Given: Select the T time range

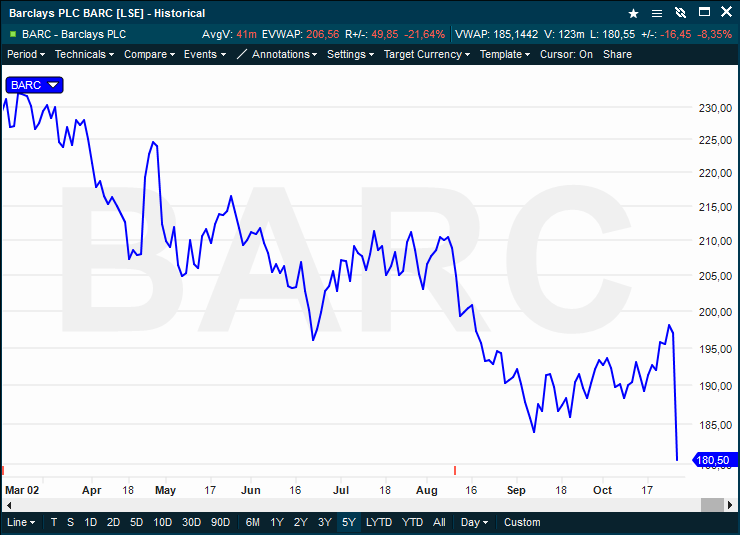Looking at the screenshot, I should 54,522.
